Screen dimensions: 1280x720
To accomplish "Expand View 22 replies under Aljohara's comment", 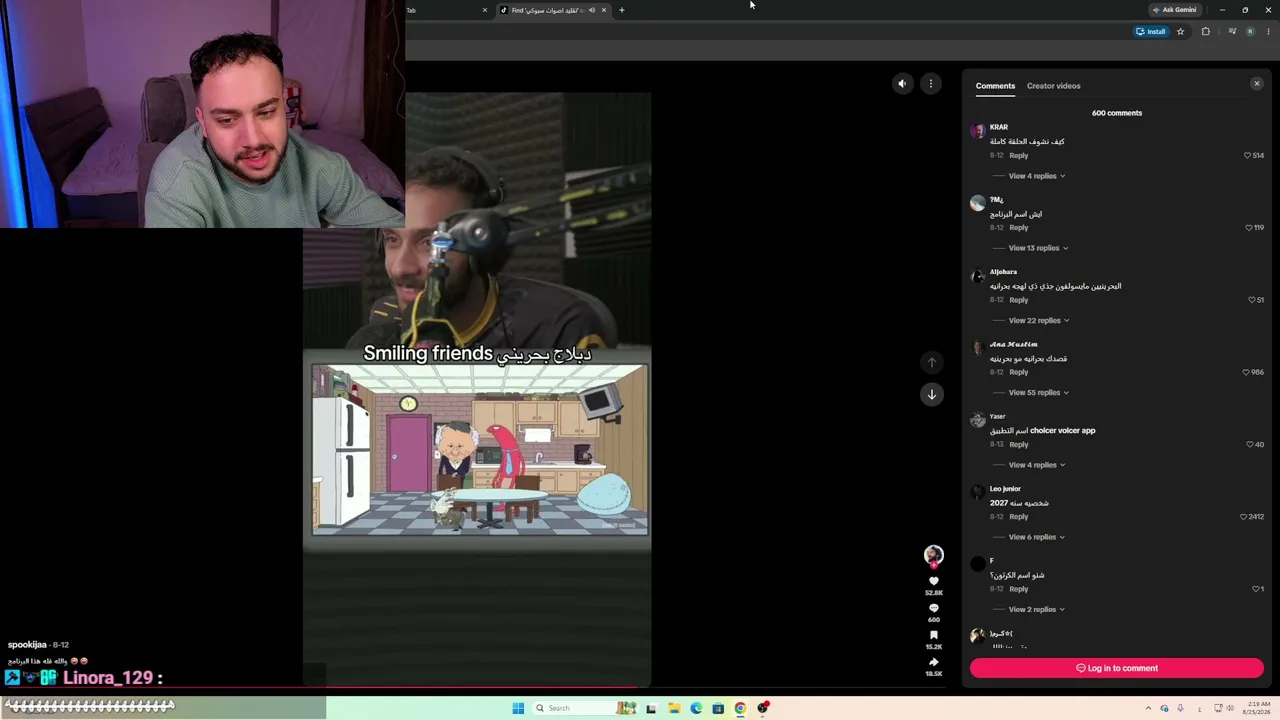I will (1039, 320).
